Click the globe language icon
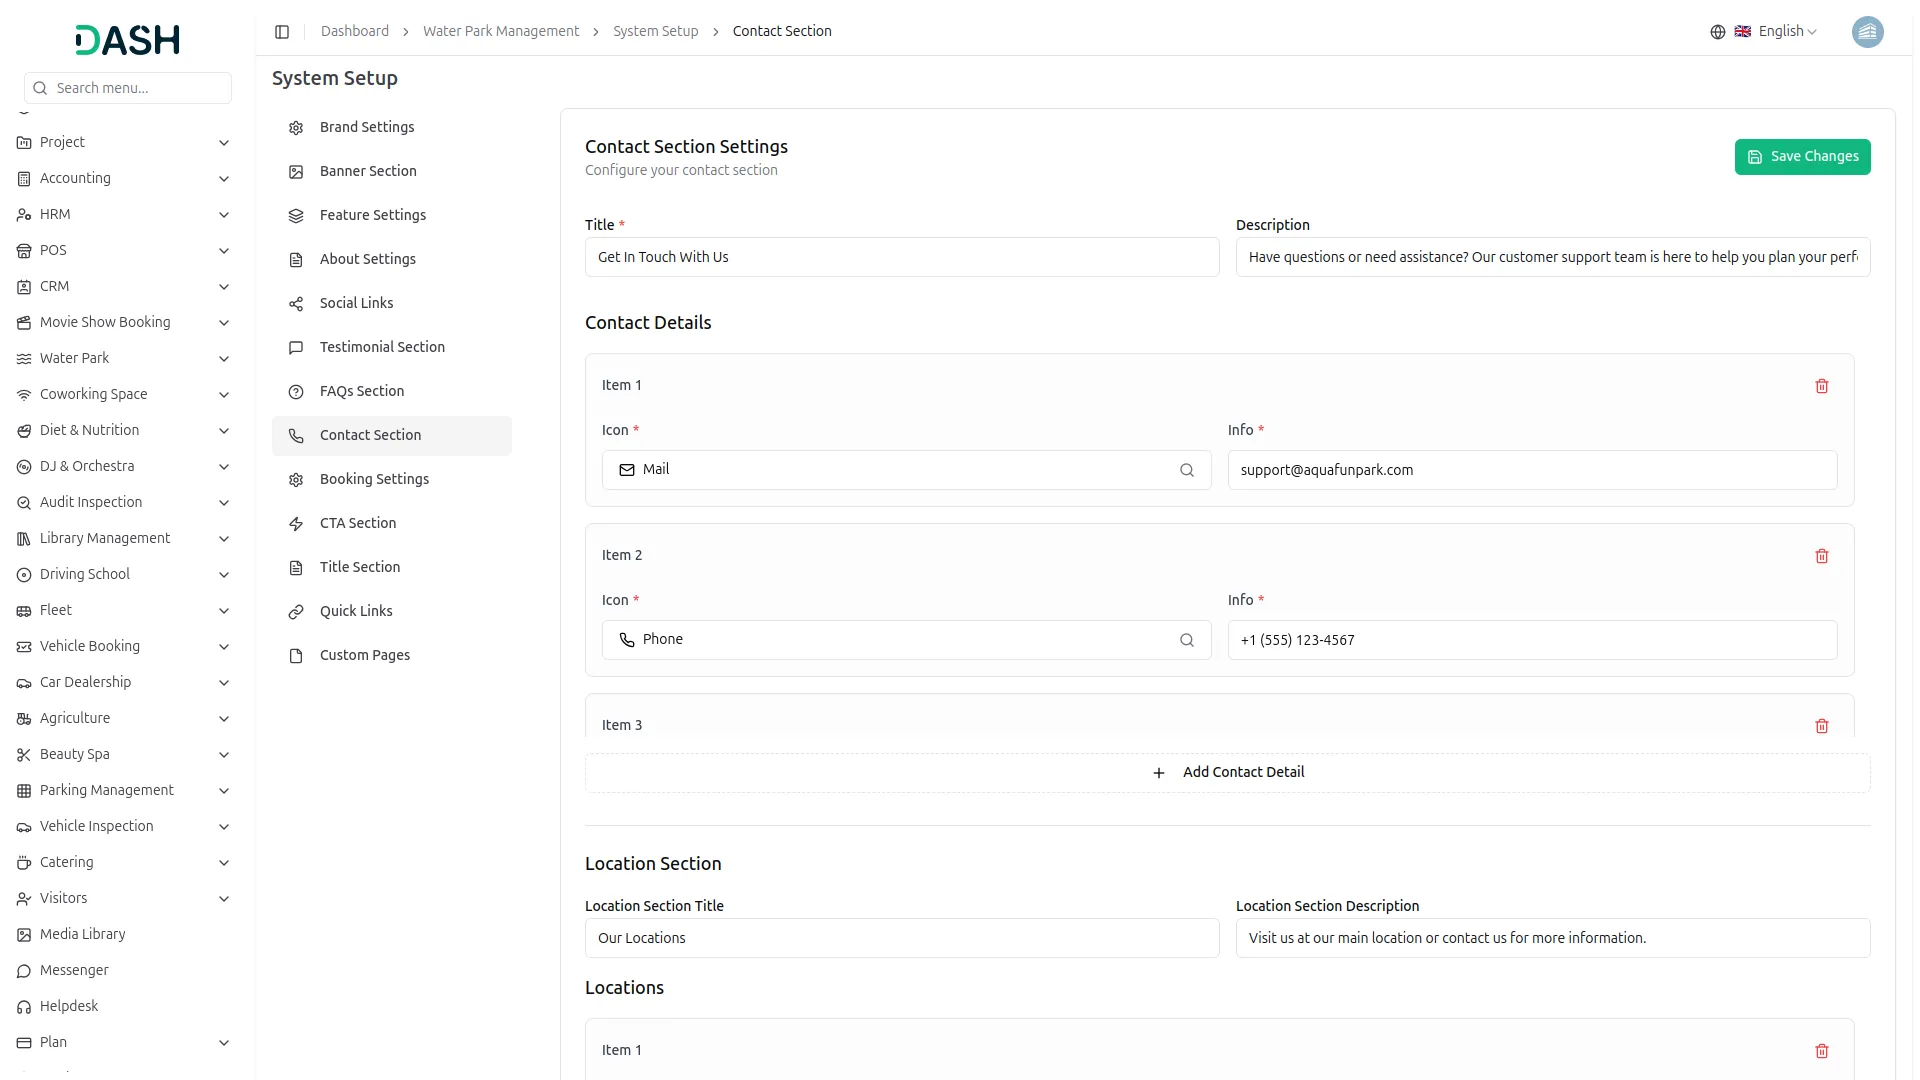This screenshot has height=1080, width=1920. (1717, 32)
